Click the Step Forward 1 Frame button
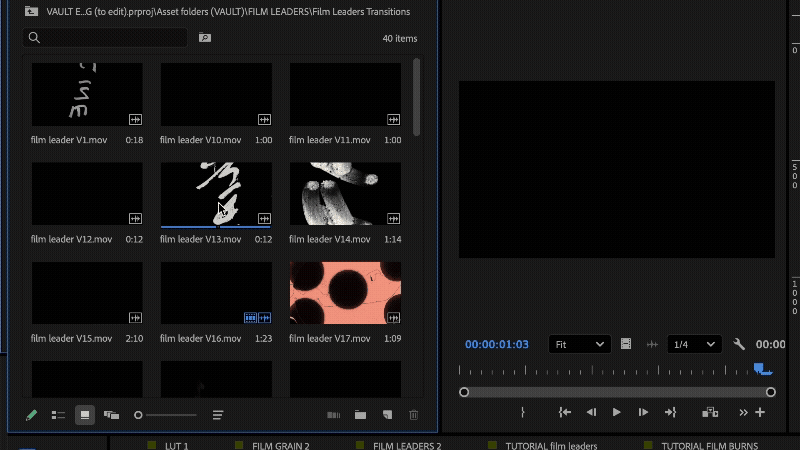Screen dimensions: 800x450 (643, 412)
